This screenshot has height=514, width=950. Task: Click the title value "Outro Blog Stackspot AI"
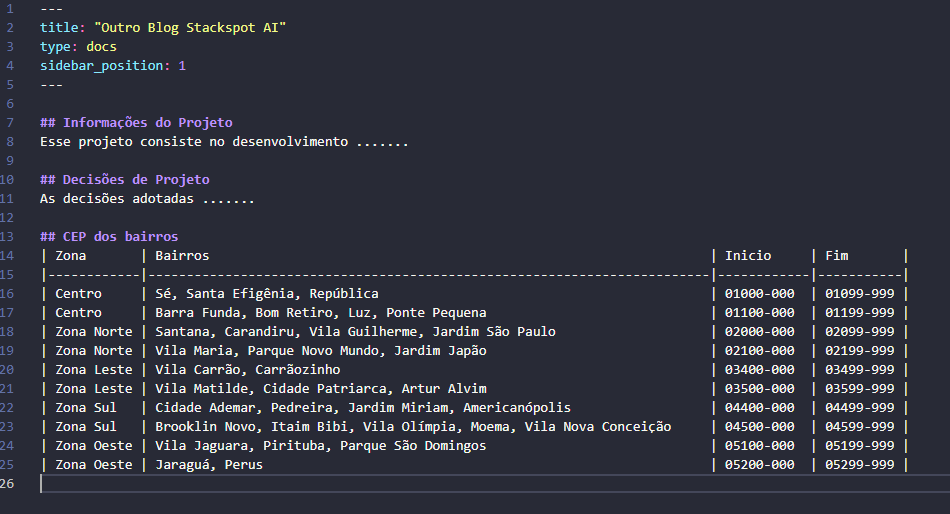click(190, 28)
